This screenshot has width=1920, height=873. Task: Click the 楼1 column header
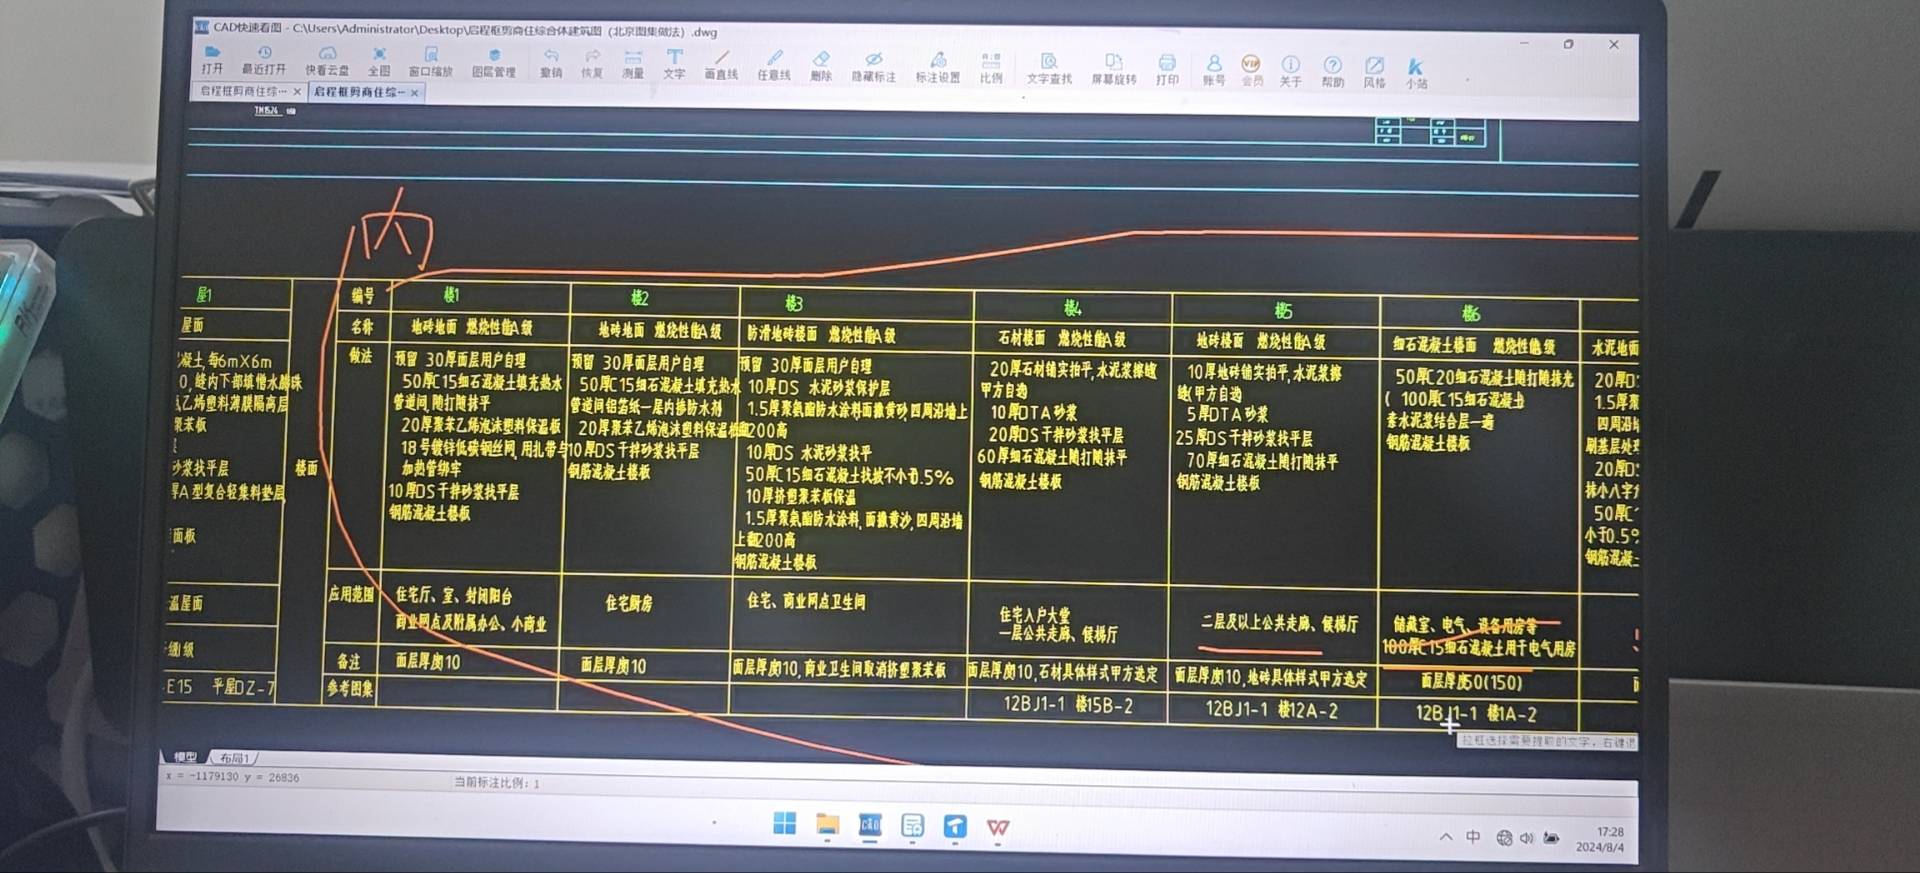tap(451, 295)
